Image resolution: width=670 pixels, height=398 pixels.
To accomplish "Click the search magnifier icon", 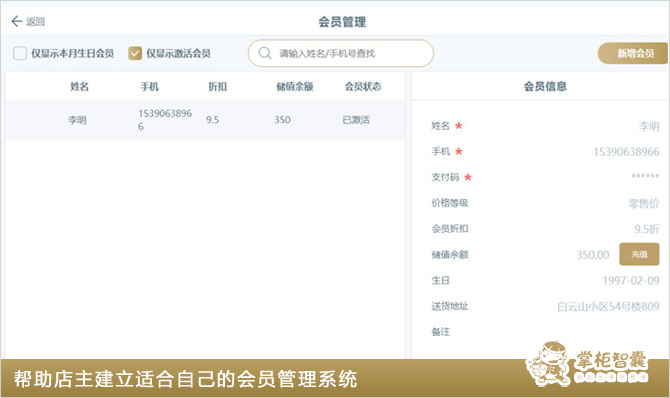I will [x=265, y=53].
